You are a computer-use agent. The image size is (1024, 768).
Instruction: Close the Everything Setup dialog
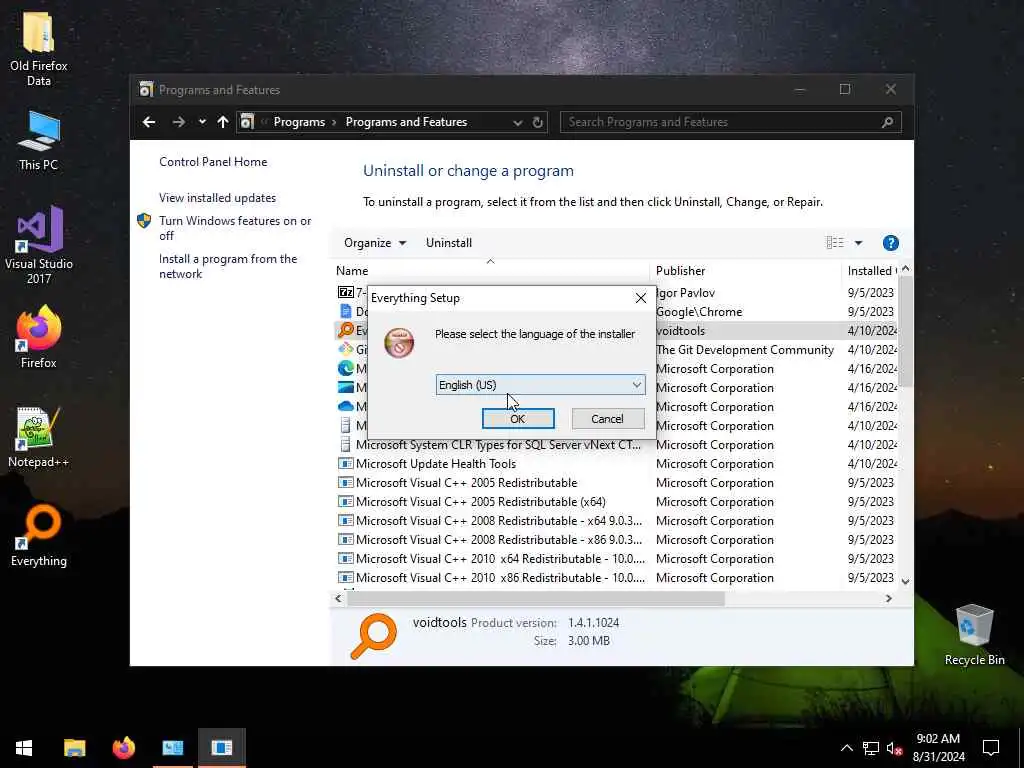pyautogui.click(x=641, y=298)
